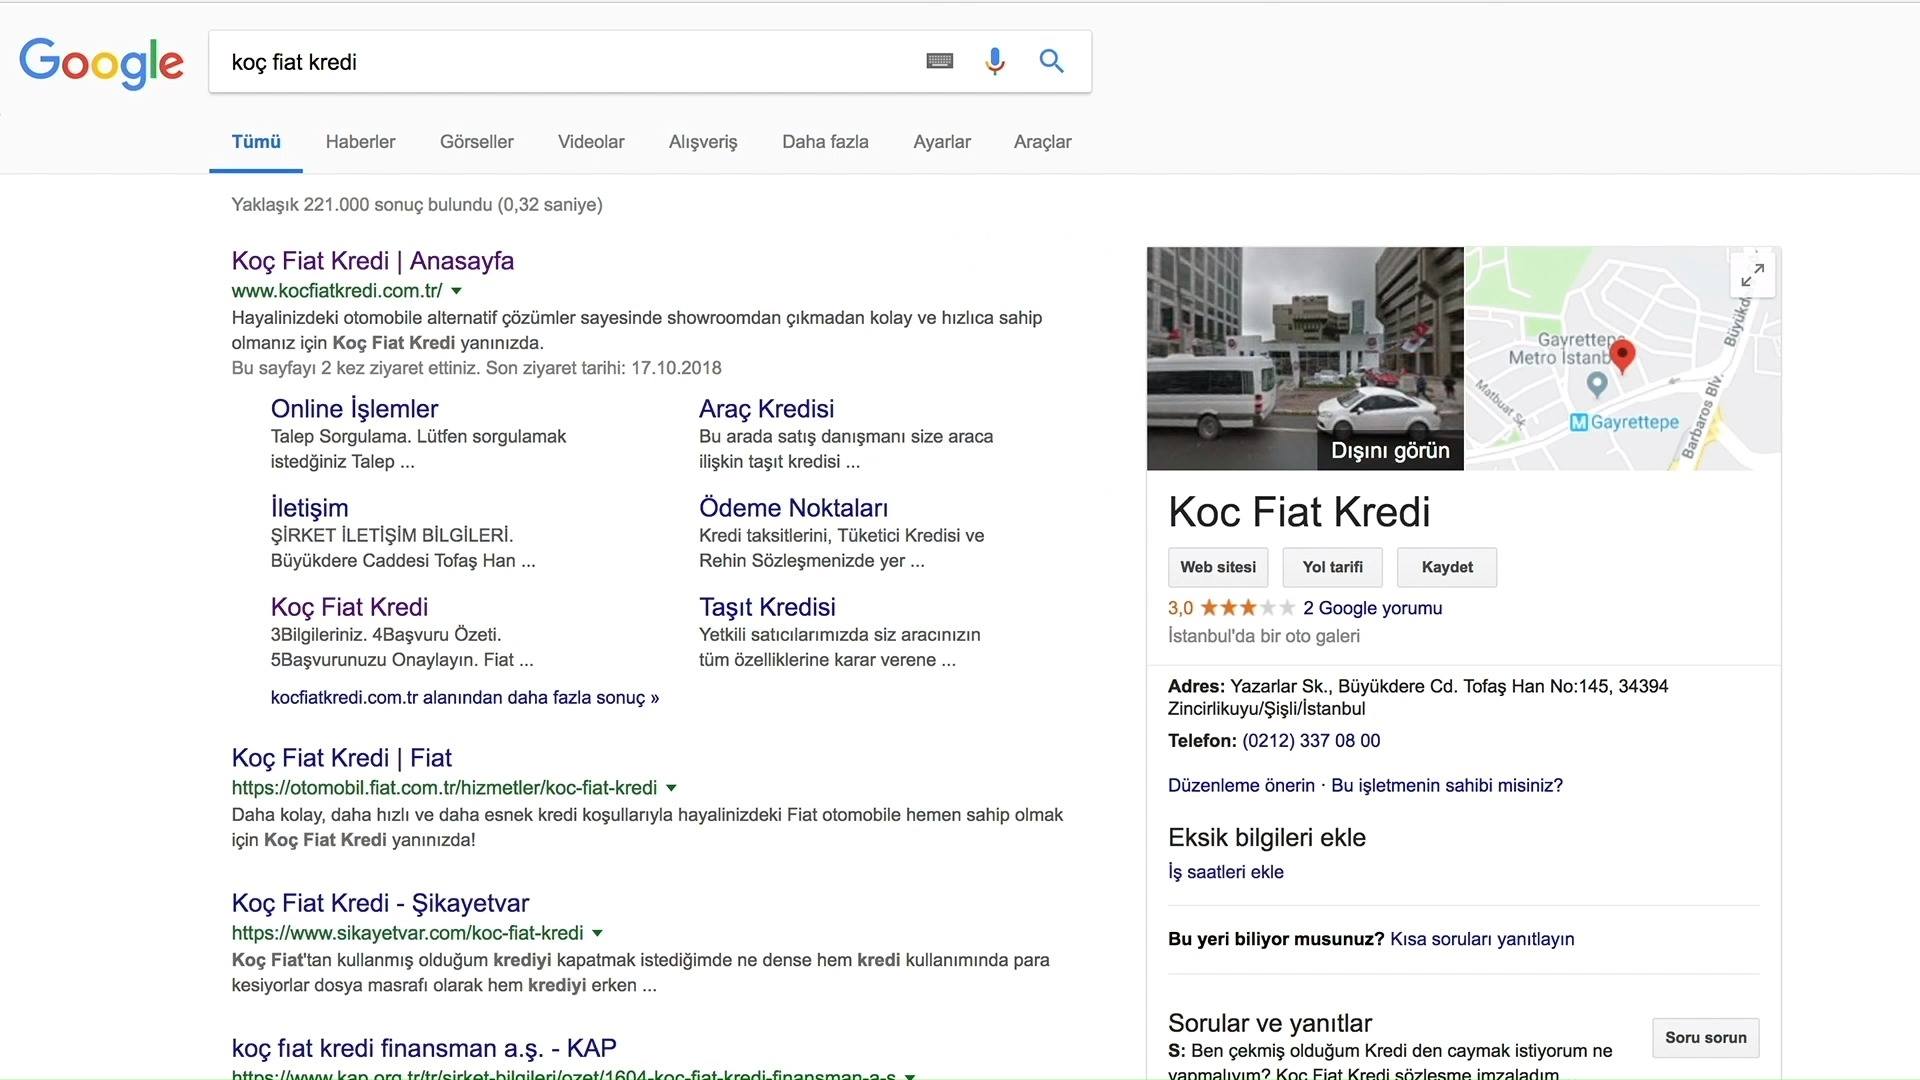
Task: Click the Yaklaşık 221.000 sonuç bulundu text
Action: [417, 205]
